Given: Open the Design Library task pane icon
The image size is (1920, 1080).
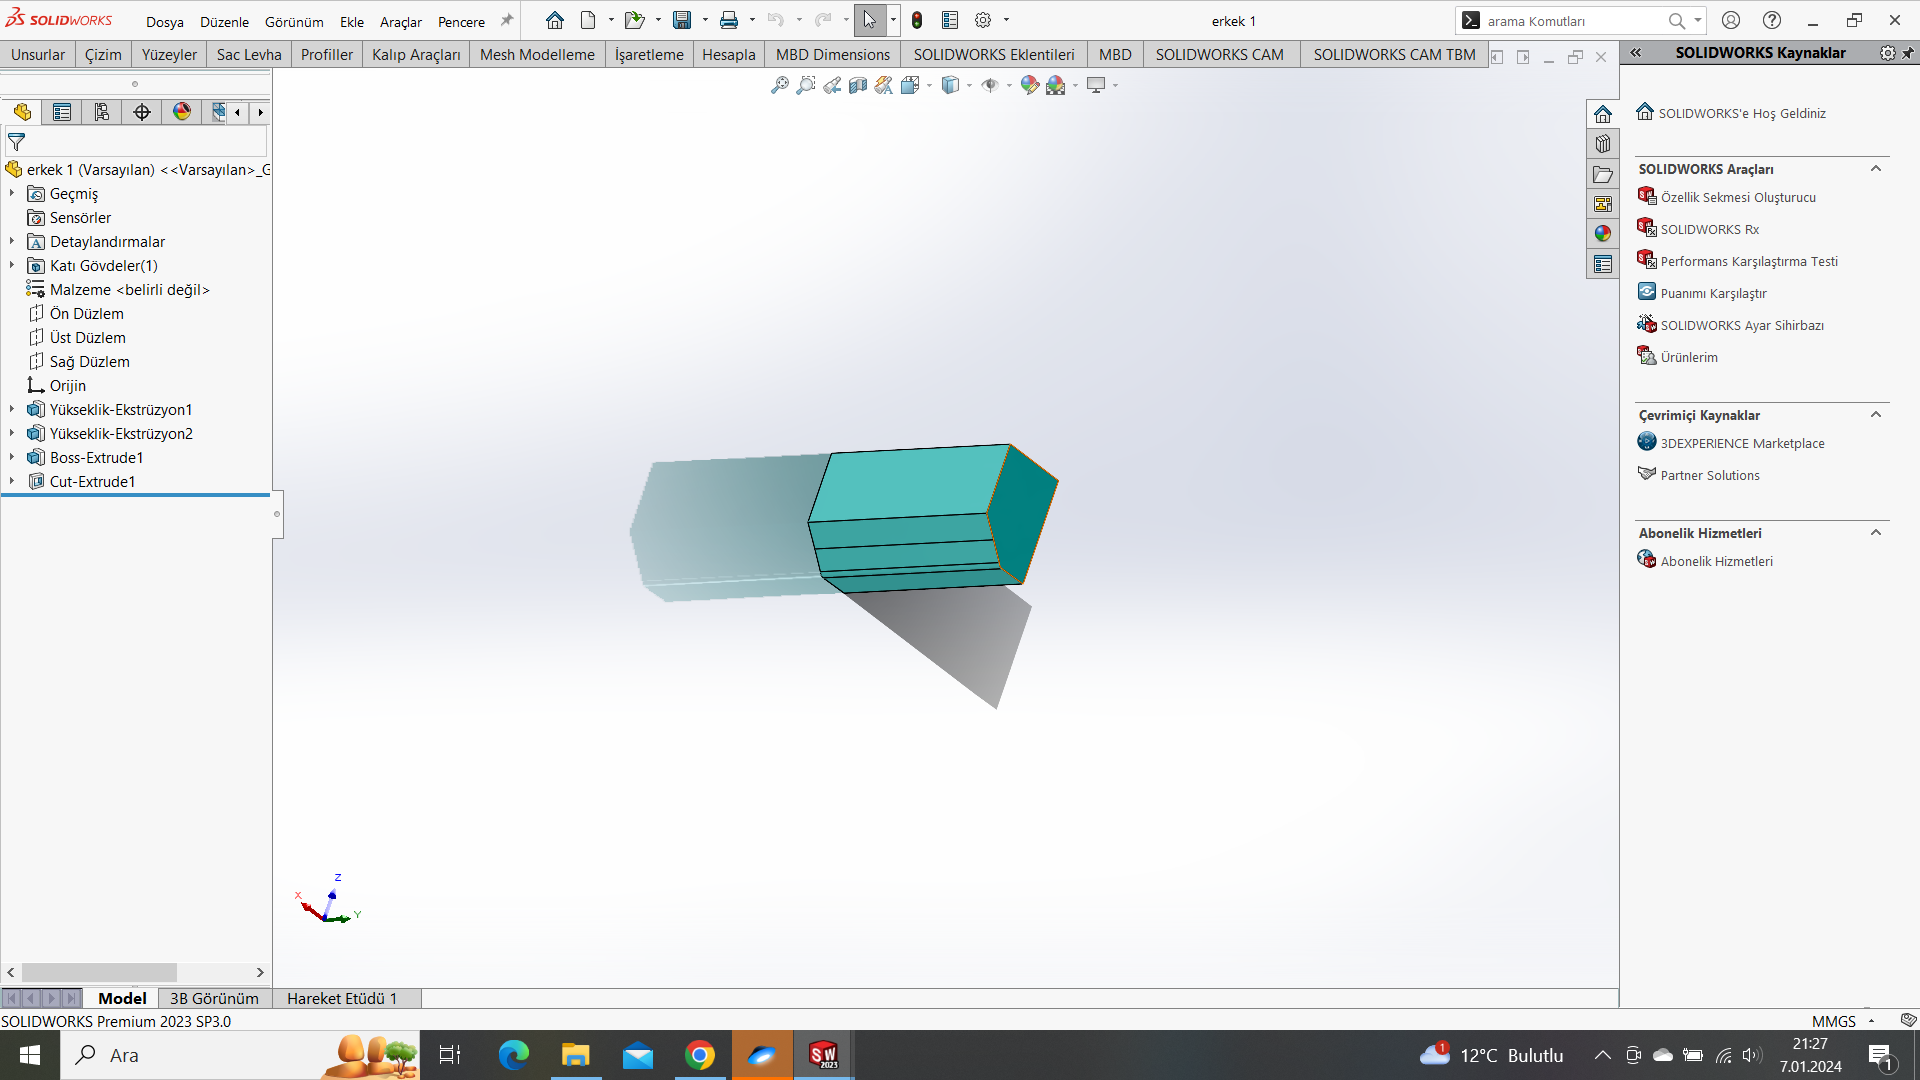Looking at the screenshot, I should 1603,144.
